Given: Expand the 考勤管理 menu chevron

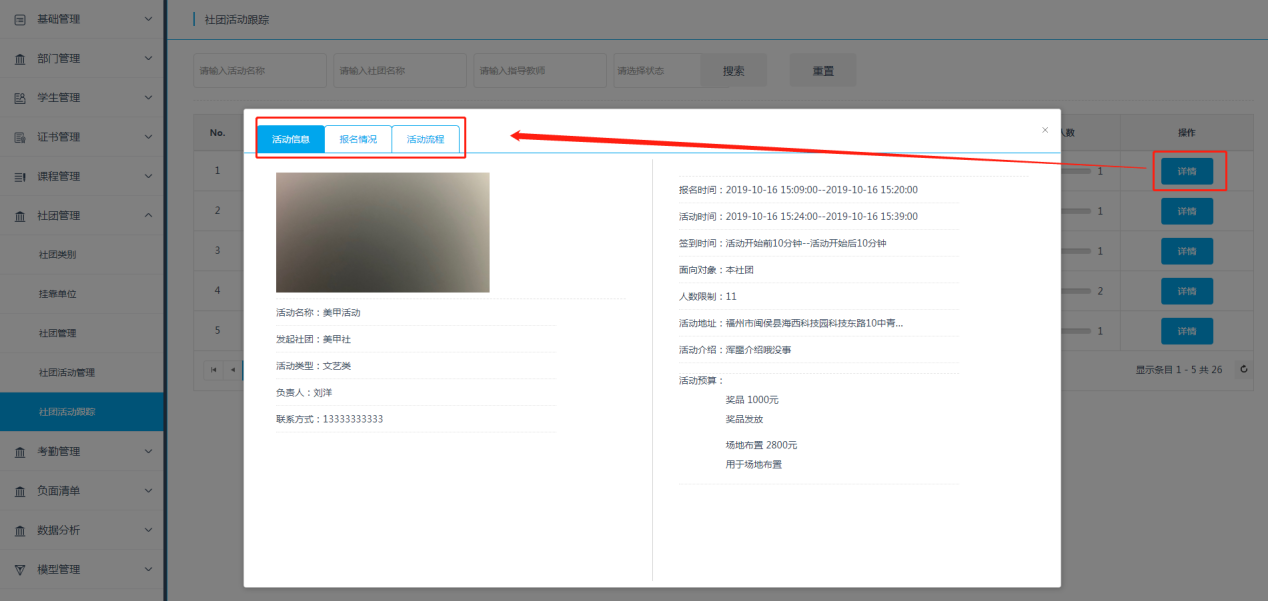Looking at the screenshot, I should pyautogui.click(x=148, y=452).
